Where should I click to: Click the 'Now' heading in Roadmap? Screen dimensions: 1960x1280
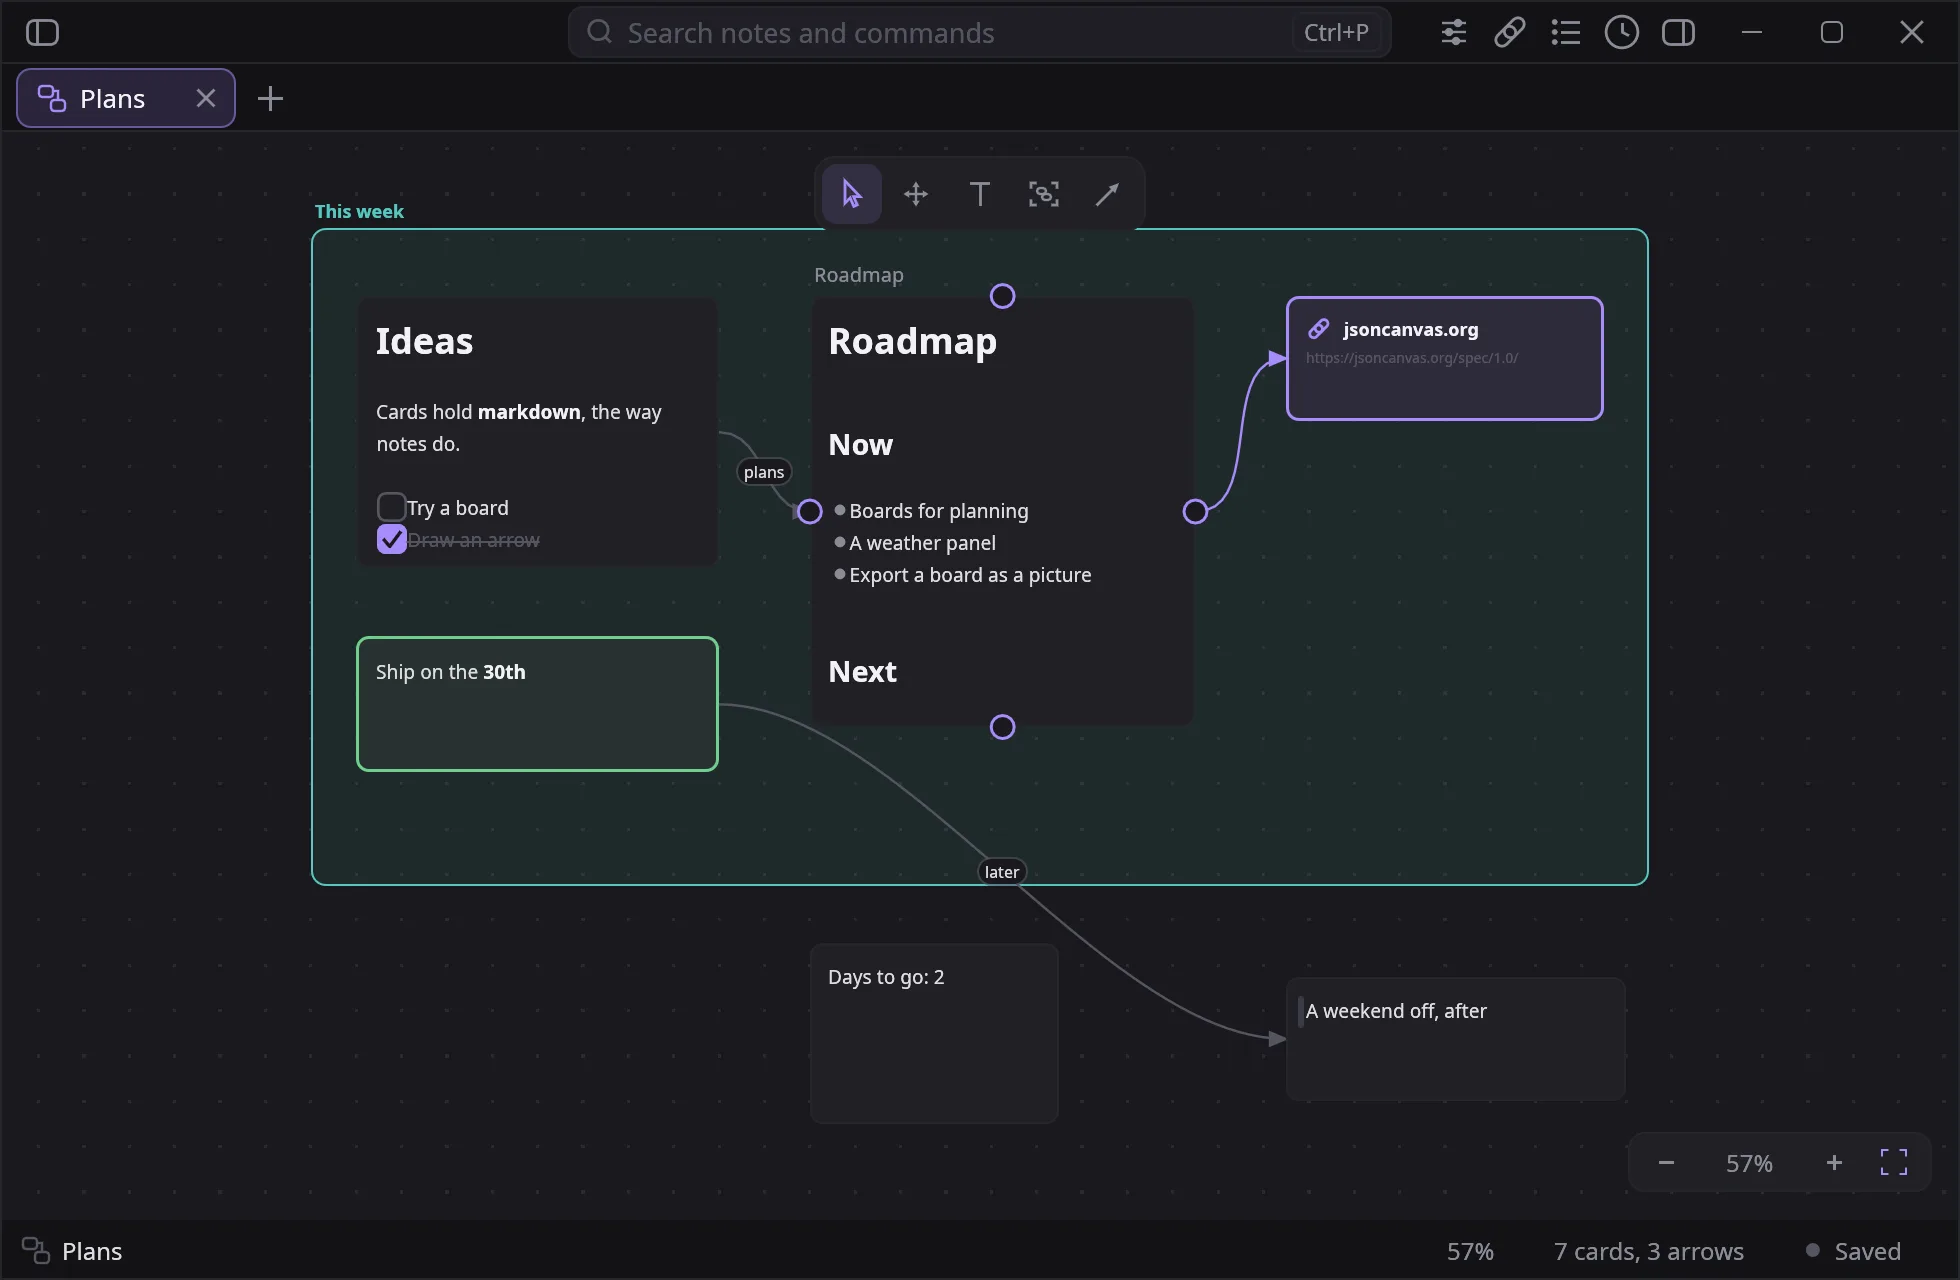coord(860,445)
